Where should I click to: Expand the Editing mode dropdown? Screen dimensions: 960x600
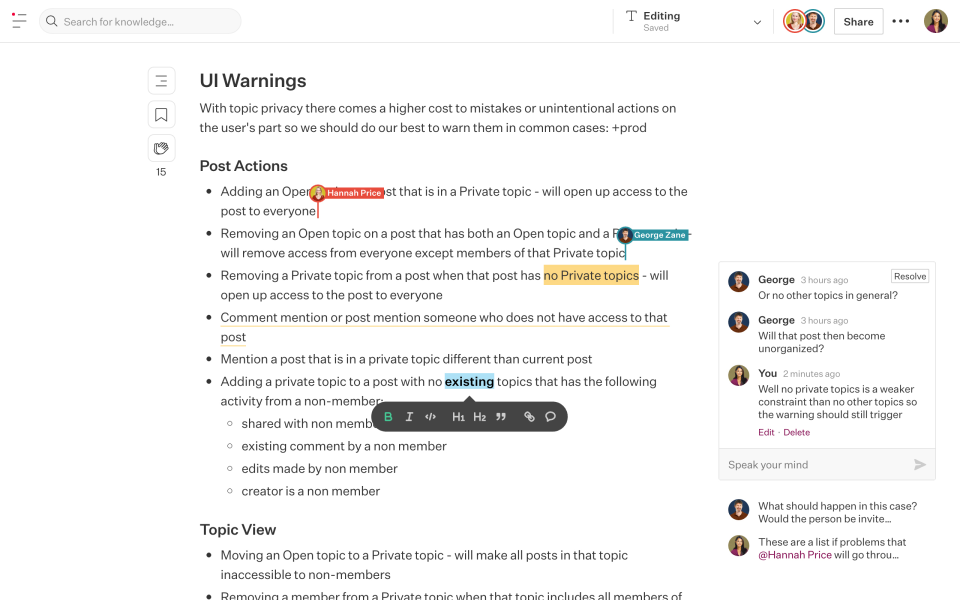pos(758,20)
